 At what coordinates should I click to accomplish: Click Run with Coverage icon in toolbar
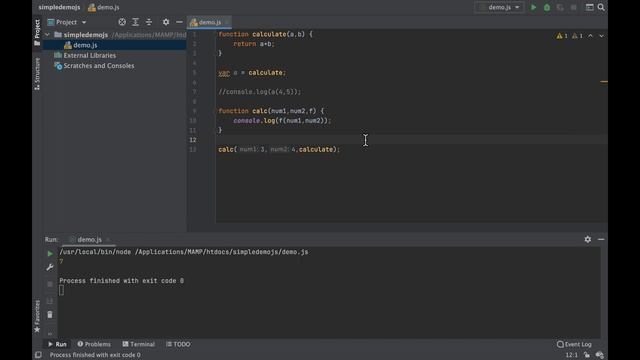coord(560,7)
